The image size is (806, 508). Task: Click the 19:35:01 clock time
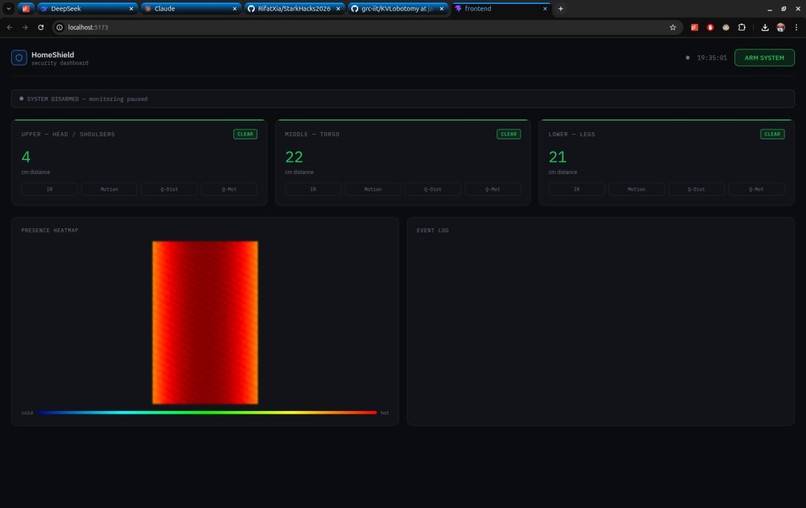712,58
